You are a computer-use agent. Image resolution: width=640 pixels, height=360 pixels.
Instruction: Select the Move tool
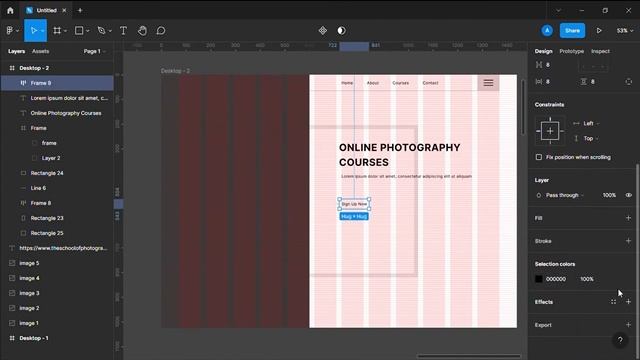[x=33, y=31]
